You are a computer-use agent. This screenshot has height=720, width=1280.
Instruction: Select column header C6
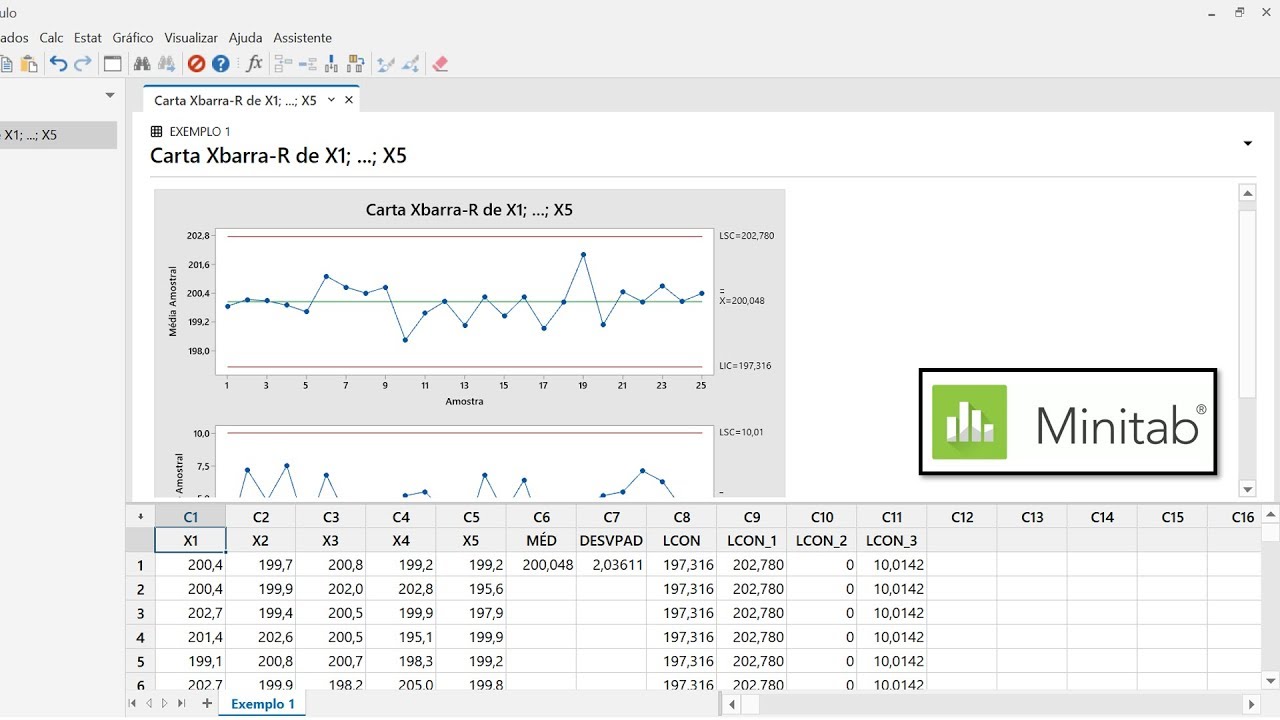pos(541,517)
